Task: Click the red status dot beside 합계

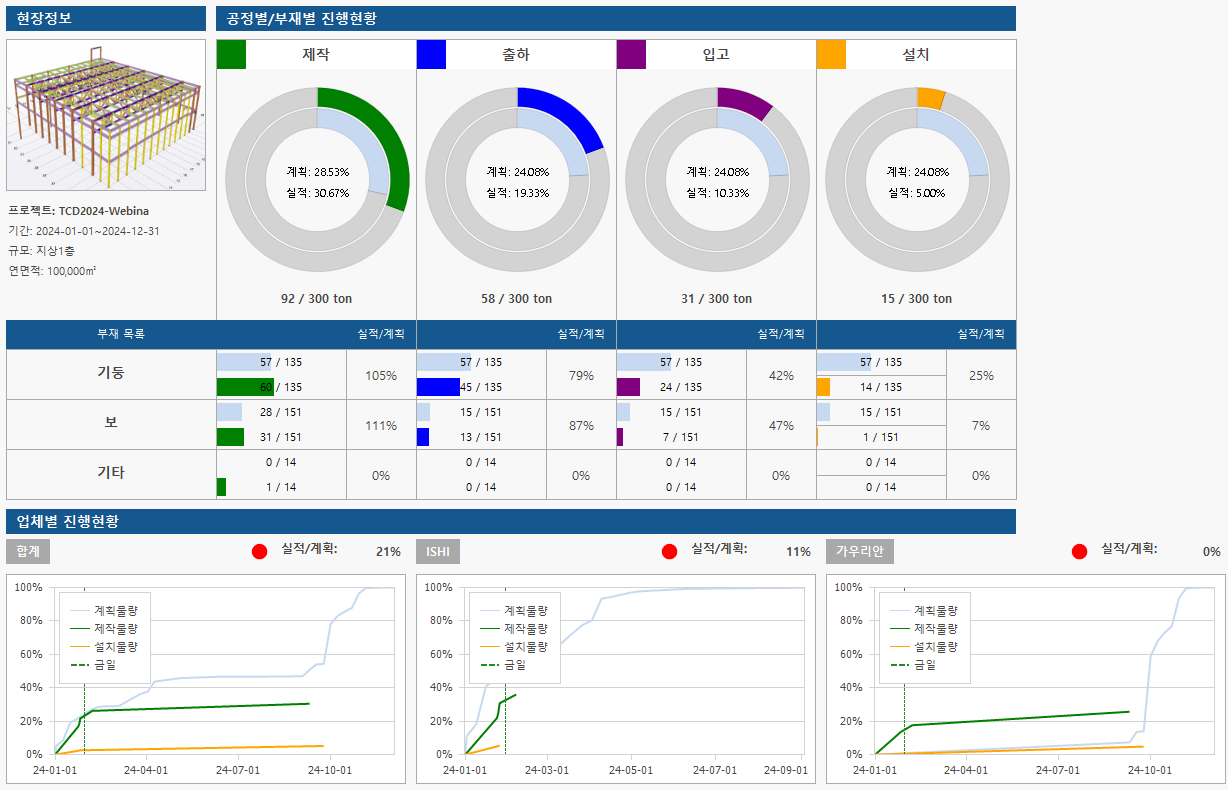Action: [260, 551]
